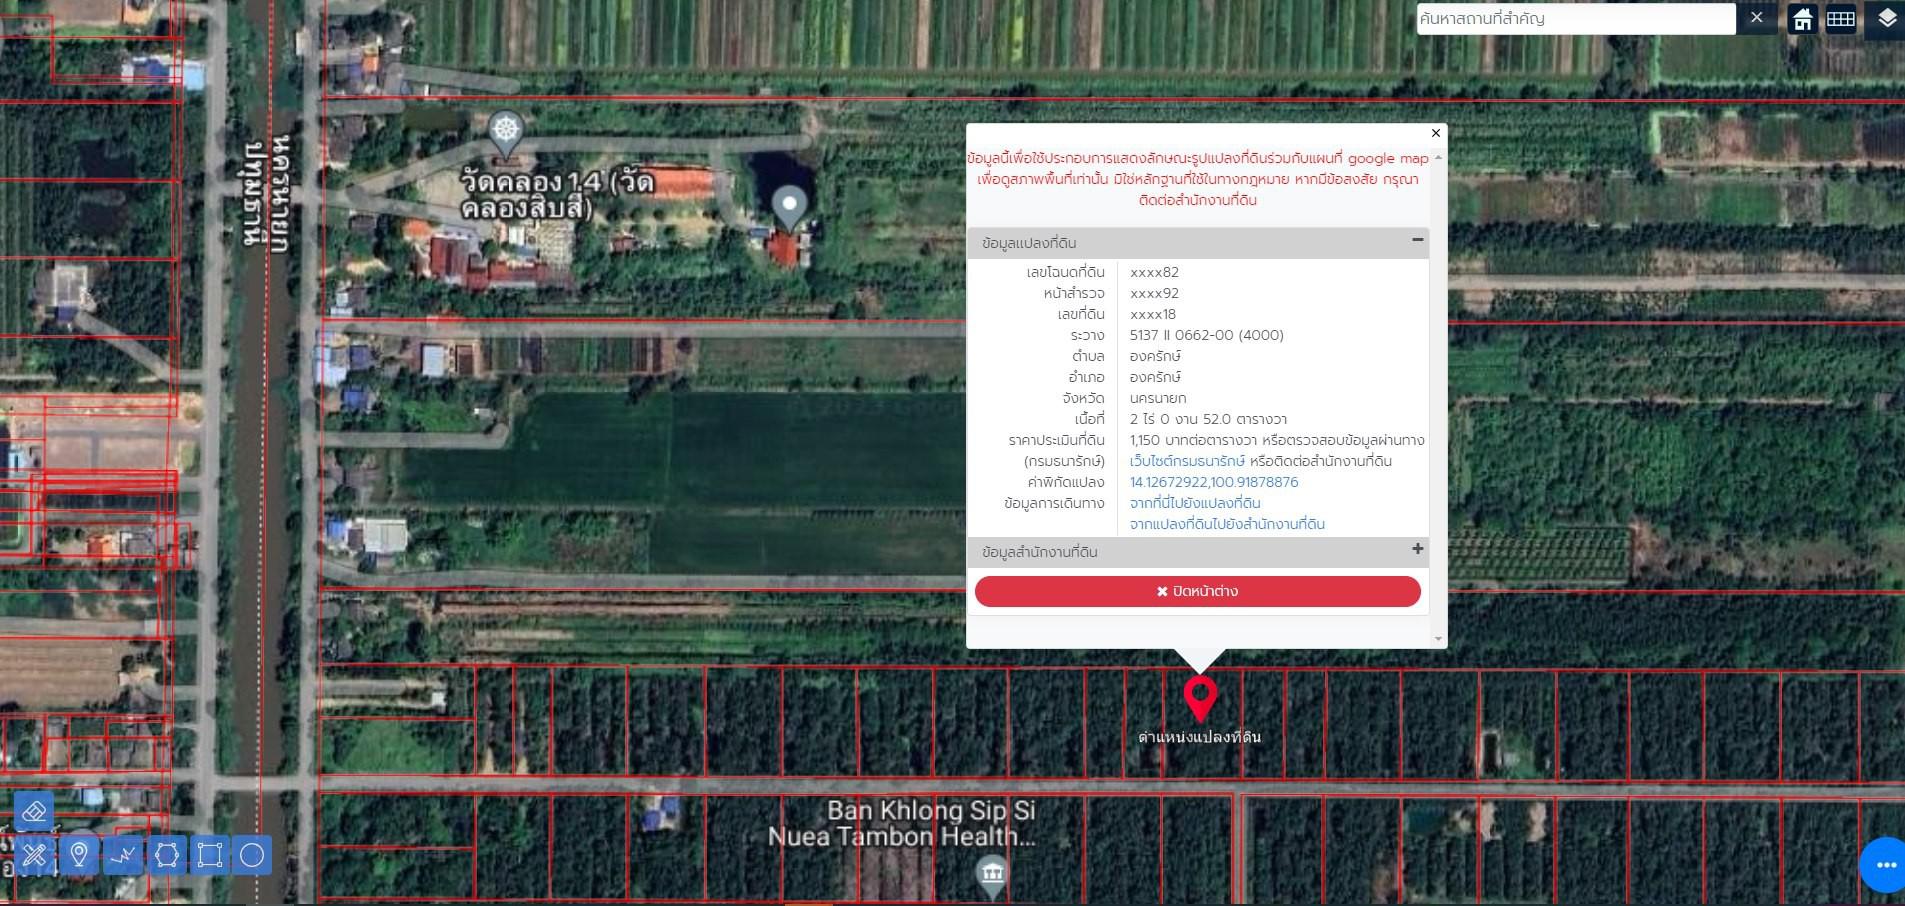The image size is (1905, 906).
Task: Open the home icon in the top toolbar
Action: (x=1803, y=19)
